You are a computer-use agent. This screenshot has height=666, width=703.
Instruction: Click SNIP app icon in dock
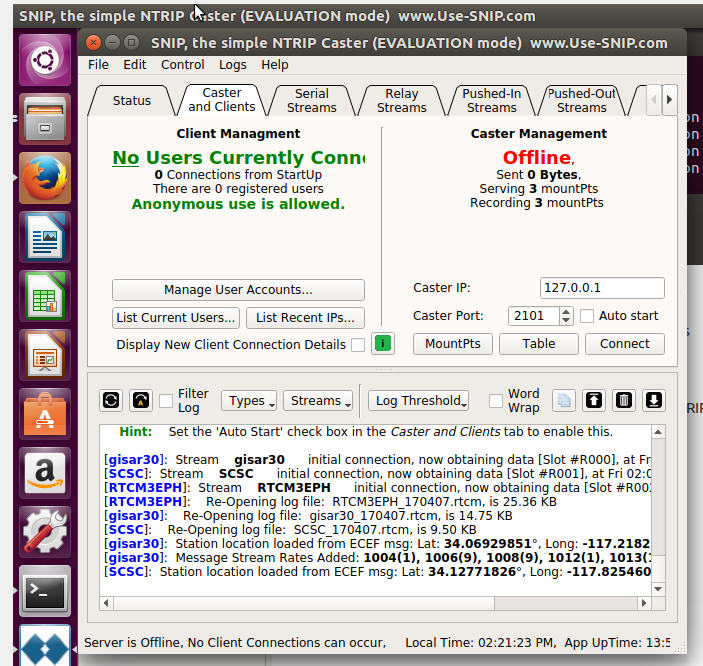coord(45,646)
